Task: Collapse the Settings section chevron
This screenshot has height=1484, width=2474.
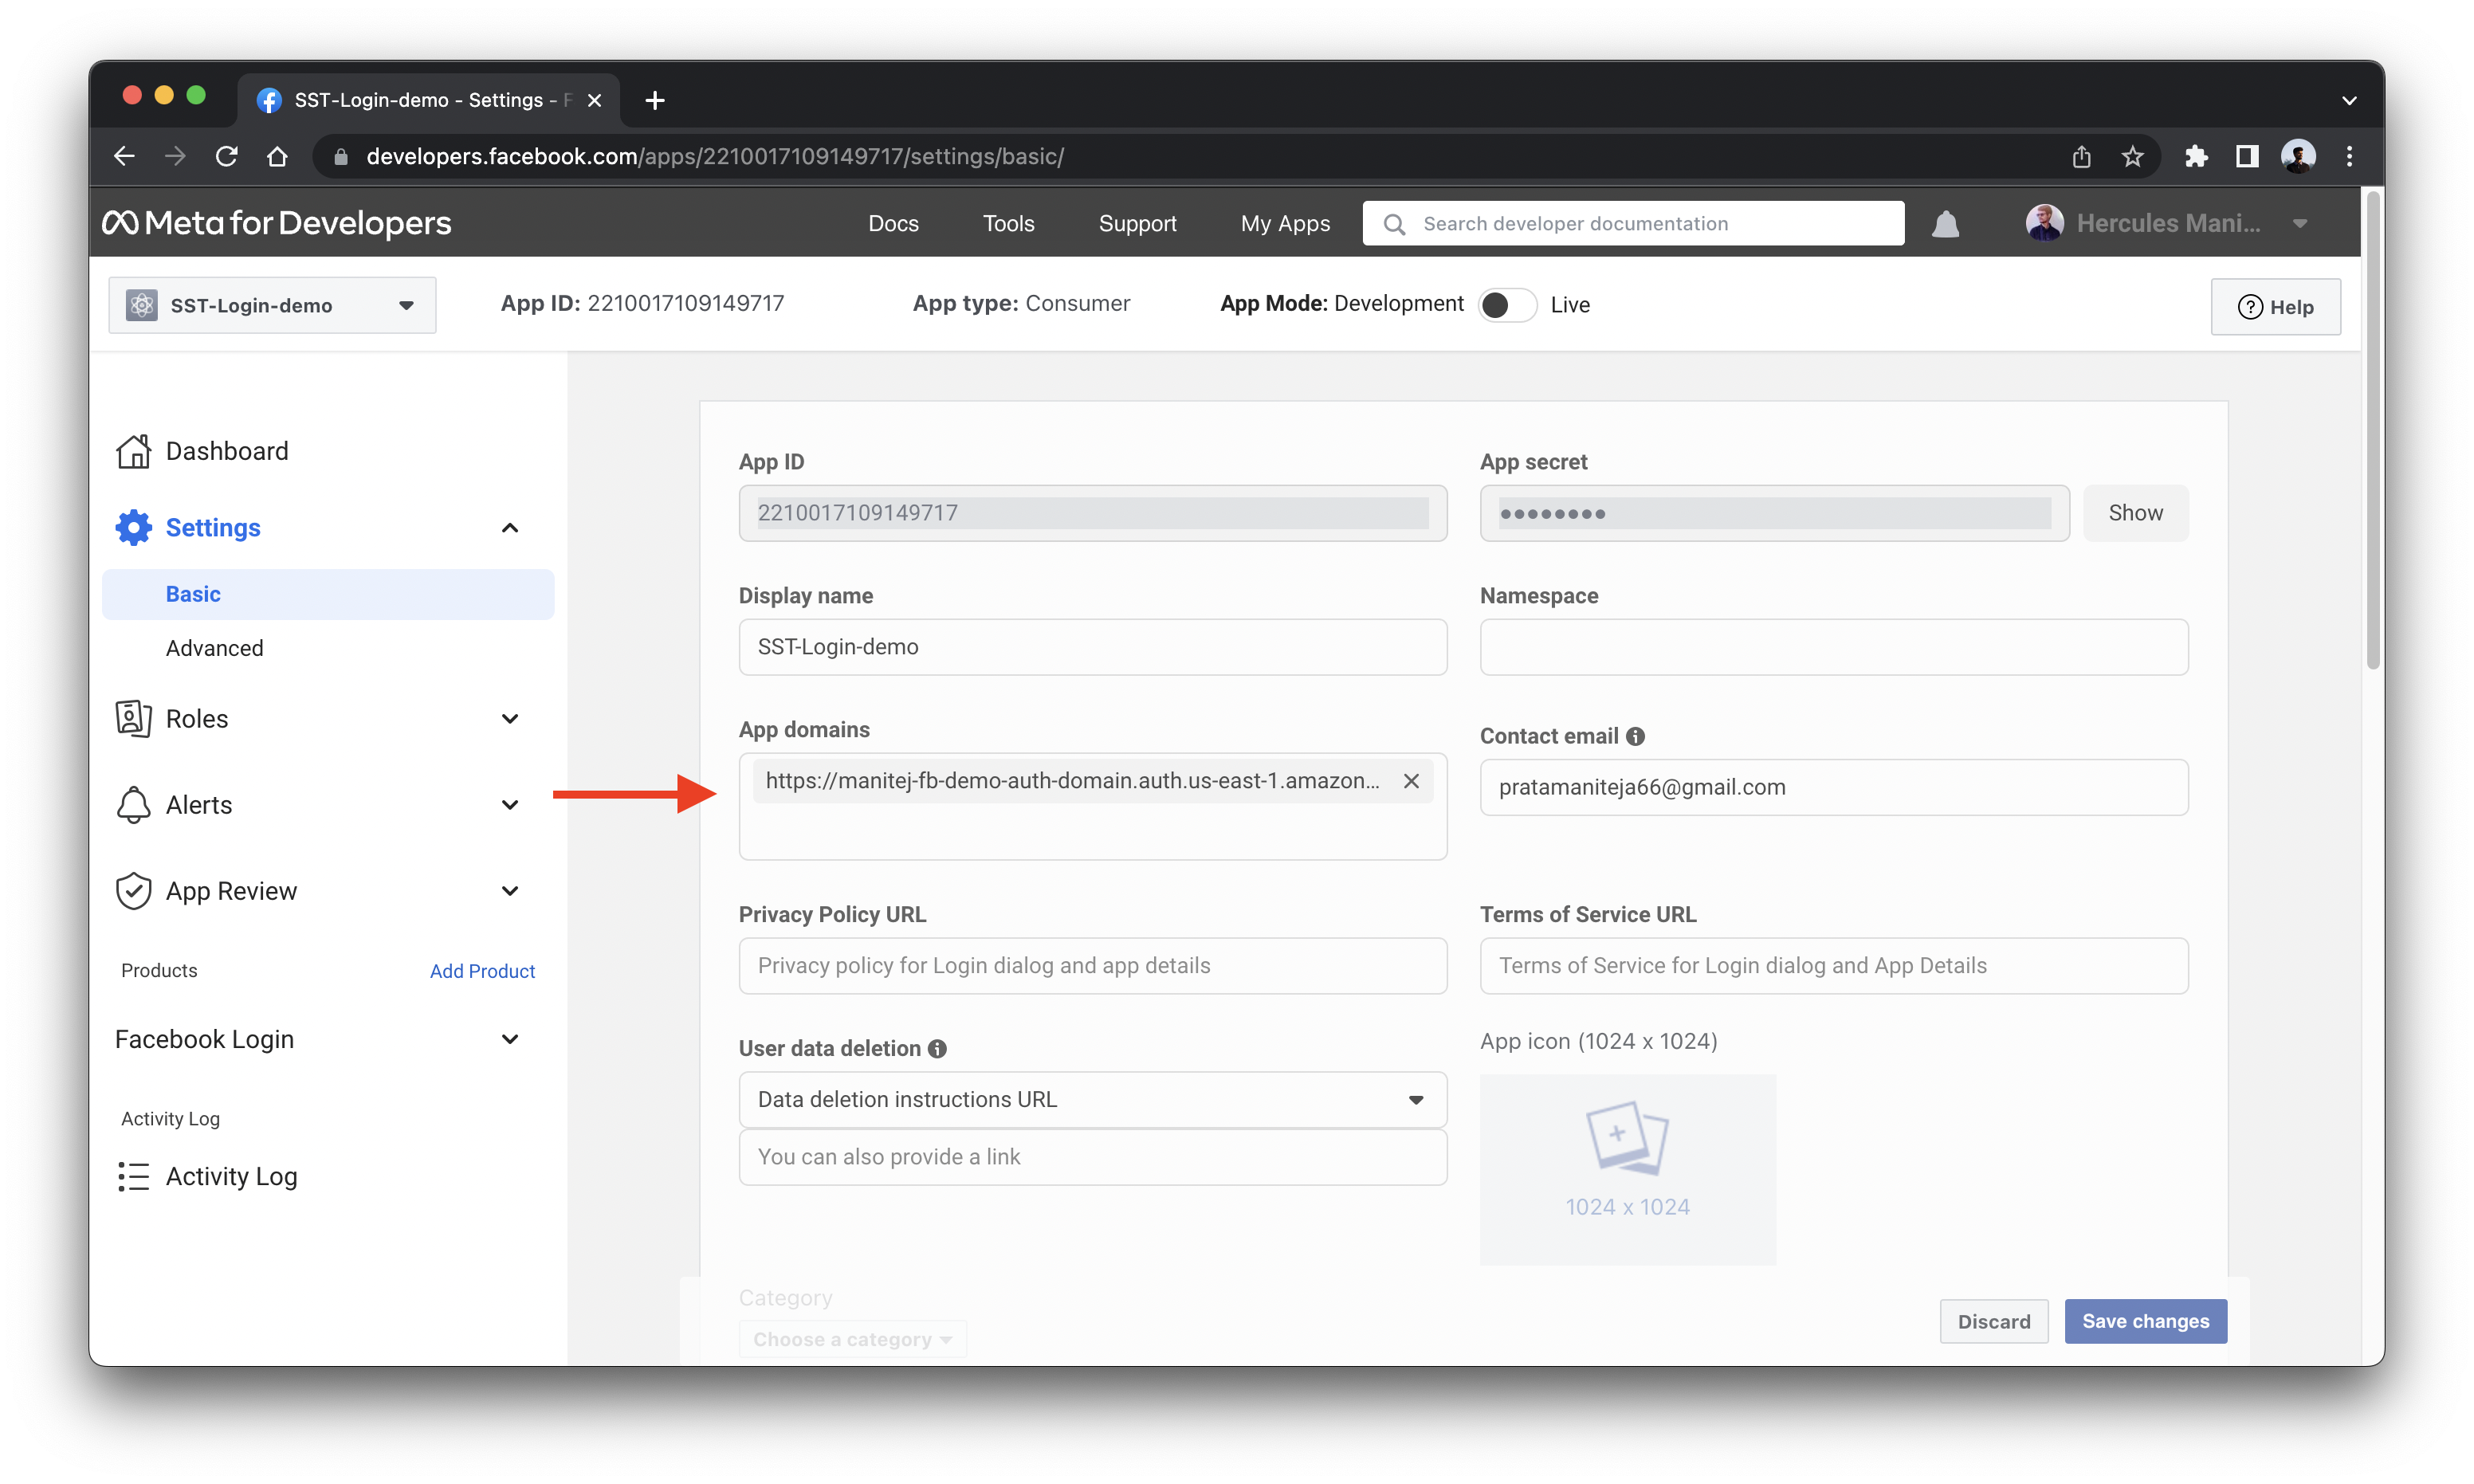Action: [x=510, y=528]
